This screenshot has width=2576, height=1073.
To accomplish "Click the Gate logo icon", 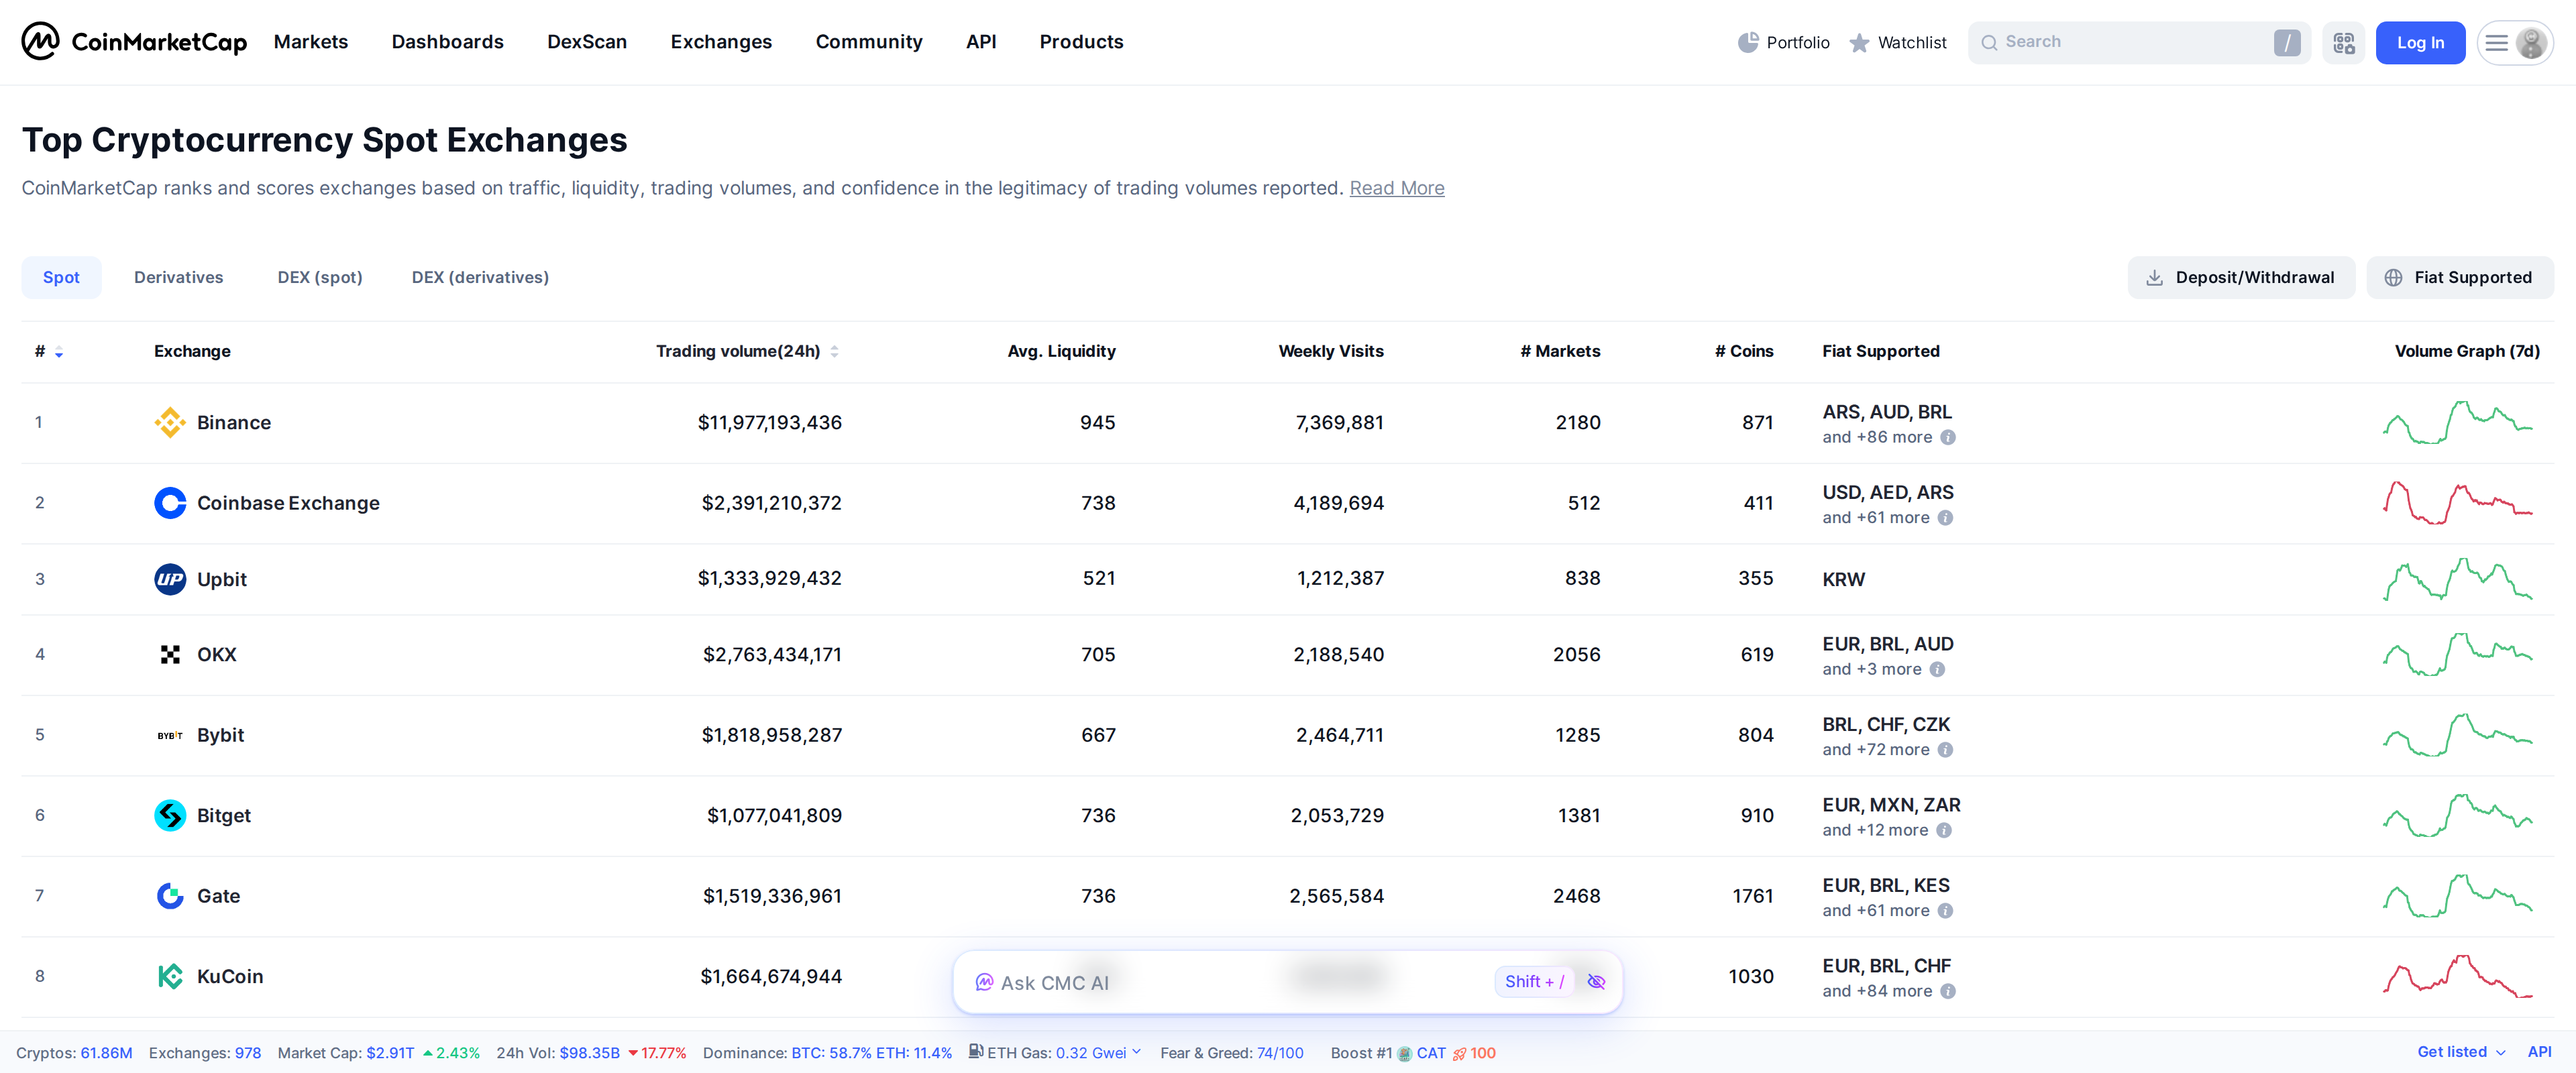I will [170, 896].
